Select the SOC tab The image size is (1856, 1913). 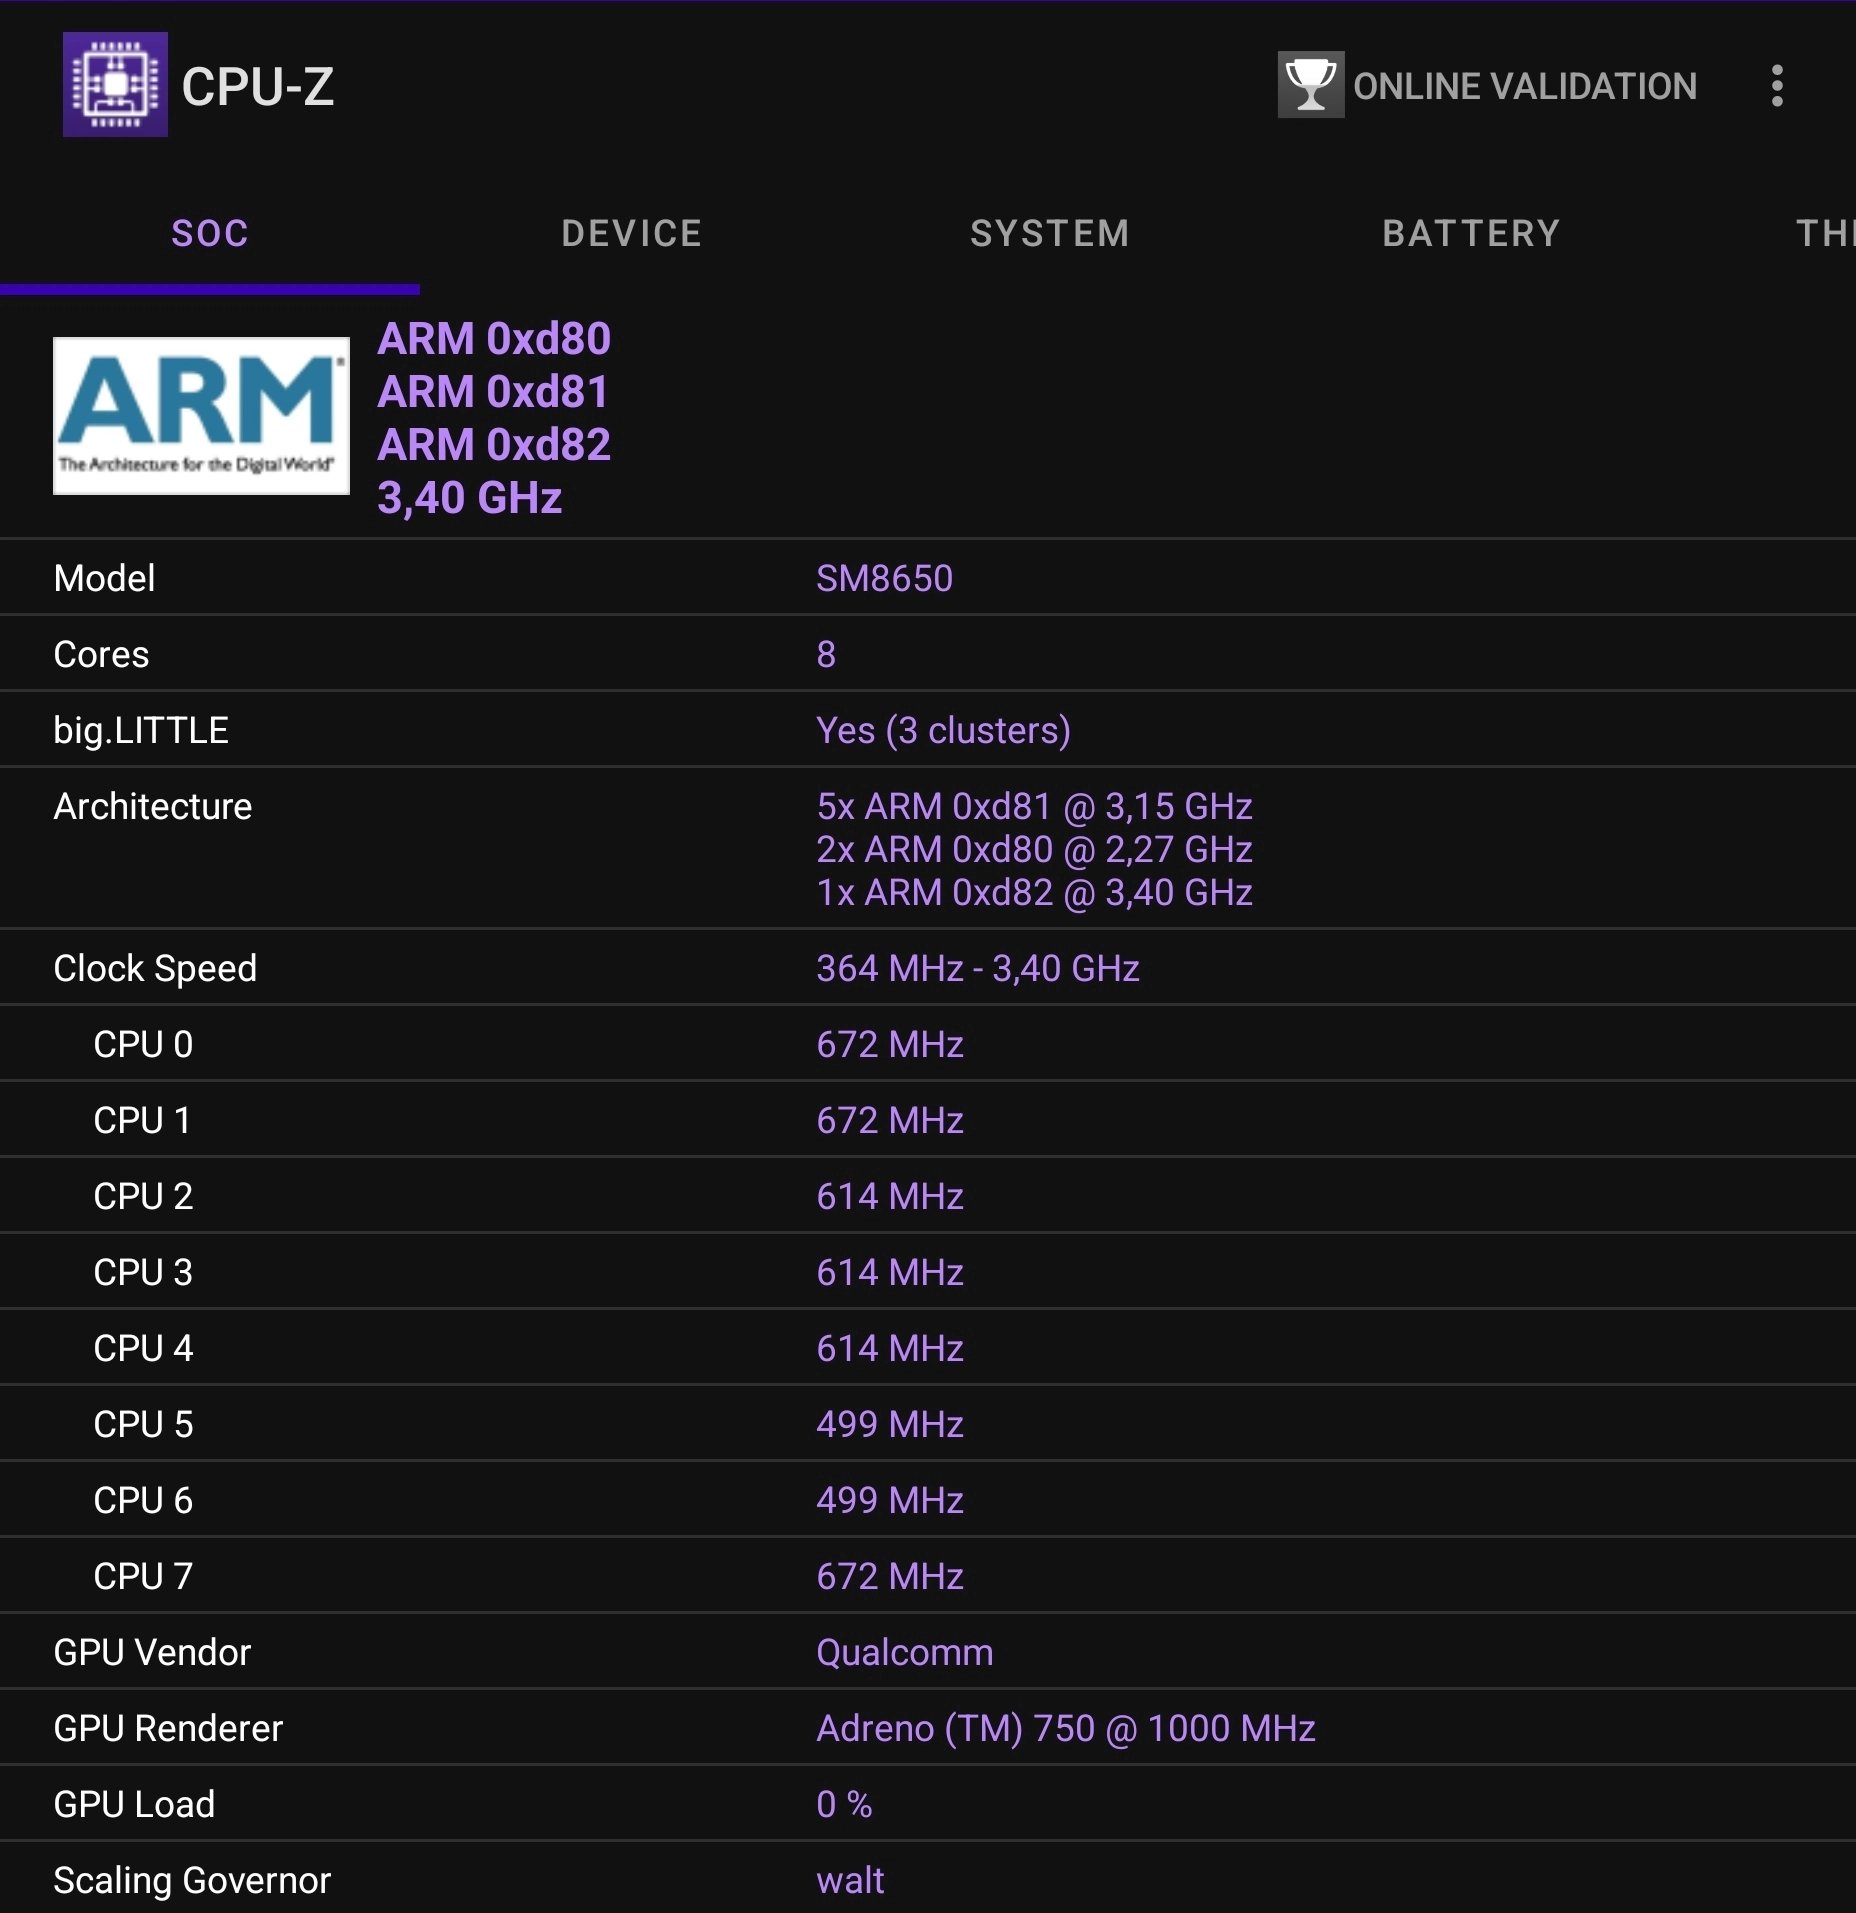coord(210,233)
